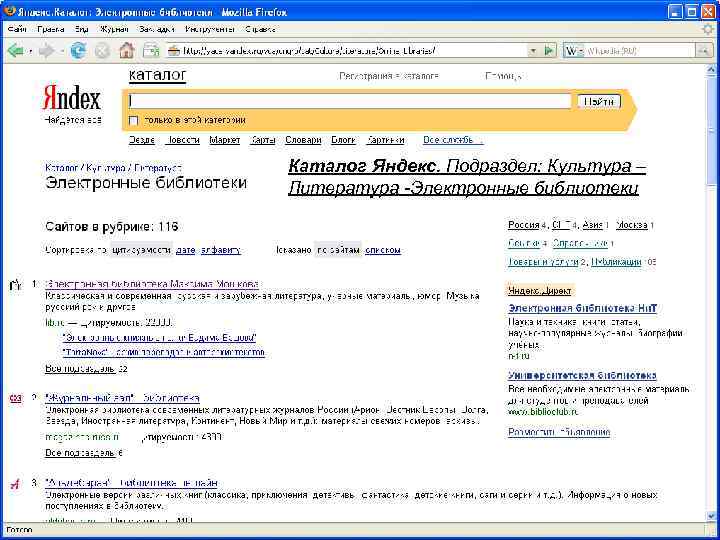Open the Маркет service link
Image resolution: width=720 pixels, height=540 pixels.
tap(225, 140)
